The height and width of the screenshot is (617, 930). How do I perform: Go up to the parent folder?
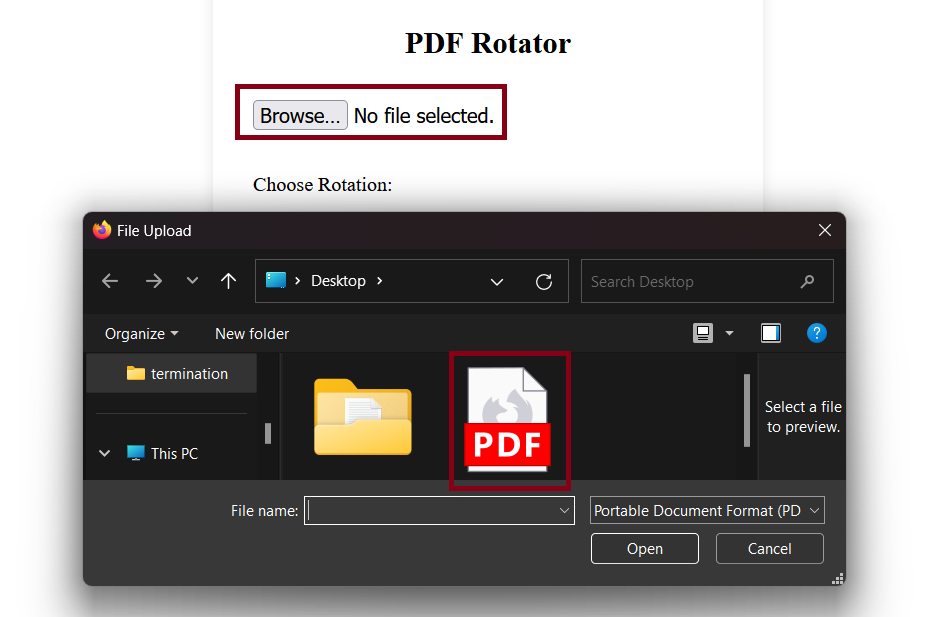point(228,281)
